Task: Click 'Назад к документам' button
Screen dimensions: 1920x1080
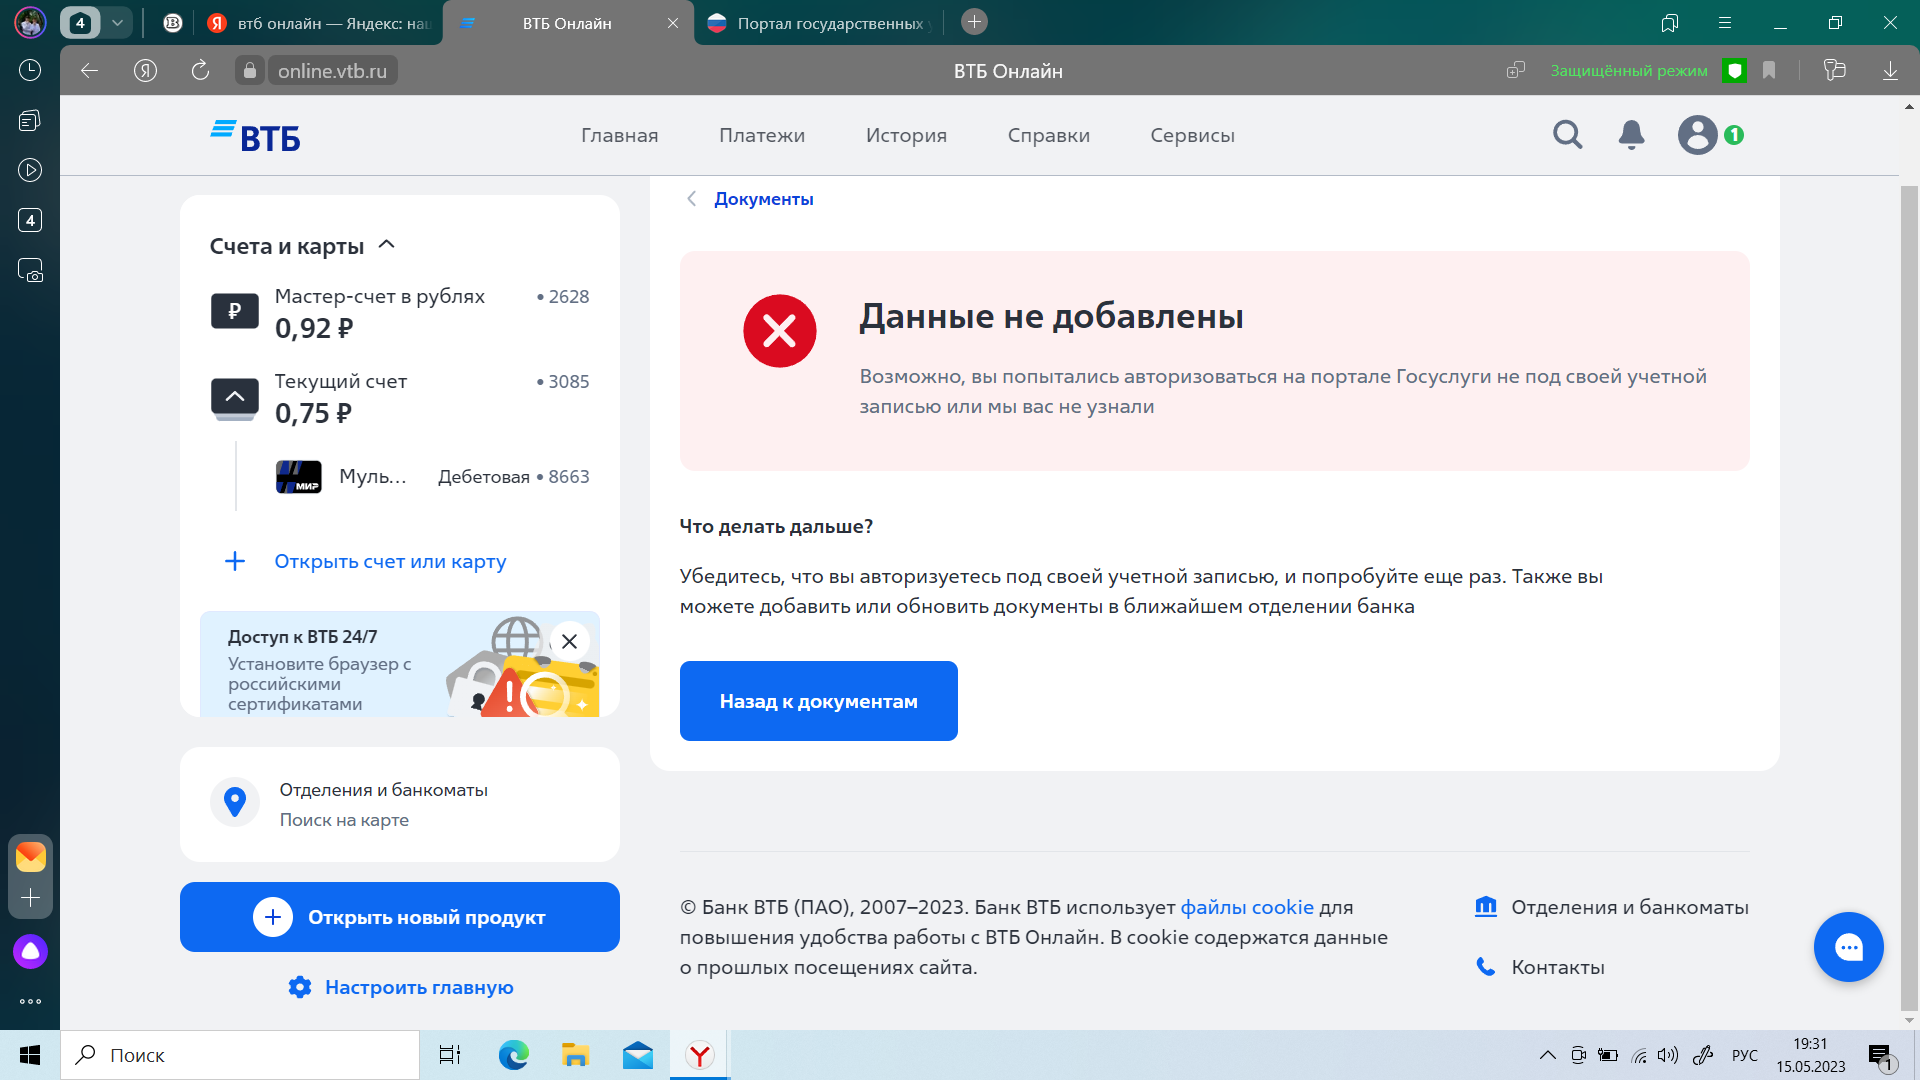Action: click(819, 701)
